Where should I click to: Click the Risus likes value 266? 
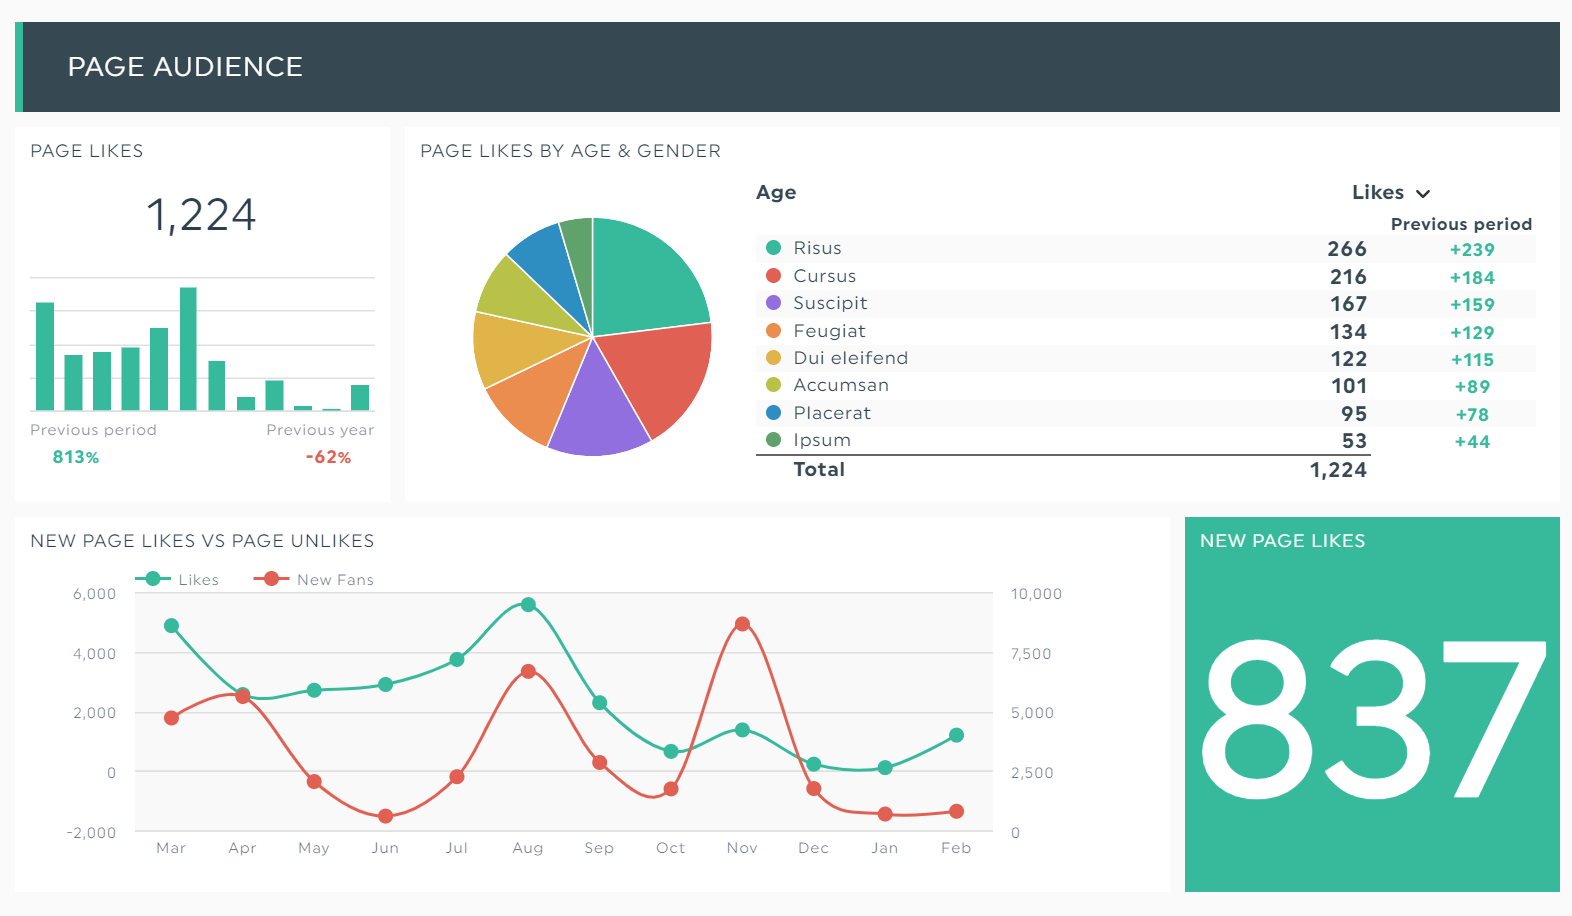(x=1347, y=249)
